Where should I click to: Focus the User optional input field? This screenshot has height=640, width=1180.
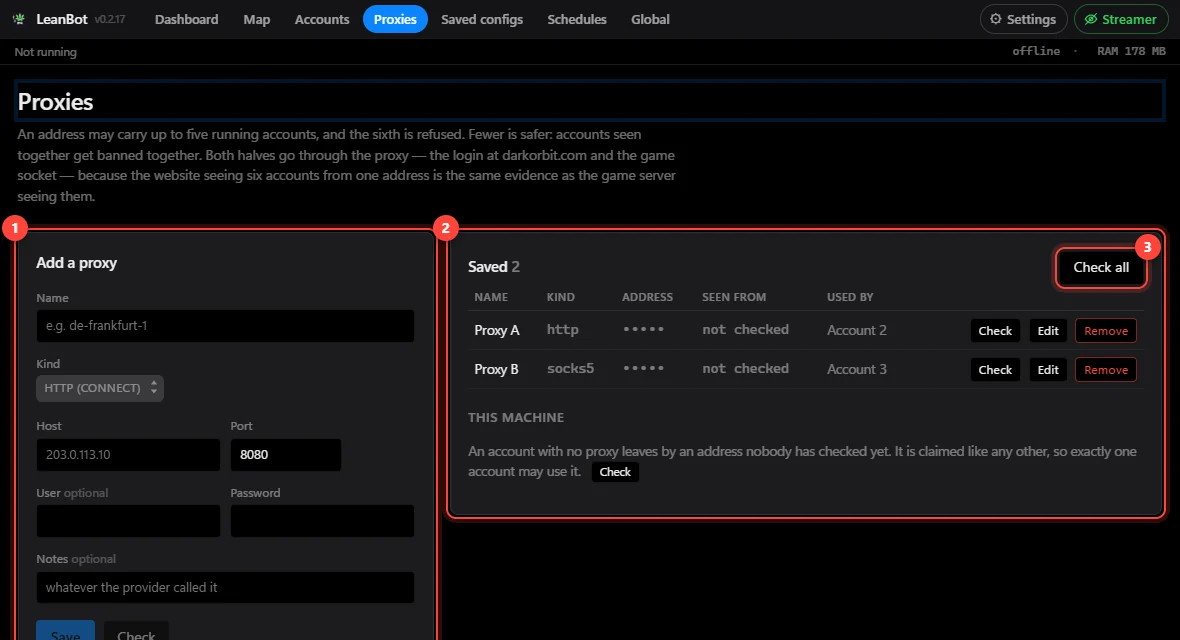point(128,521)
